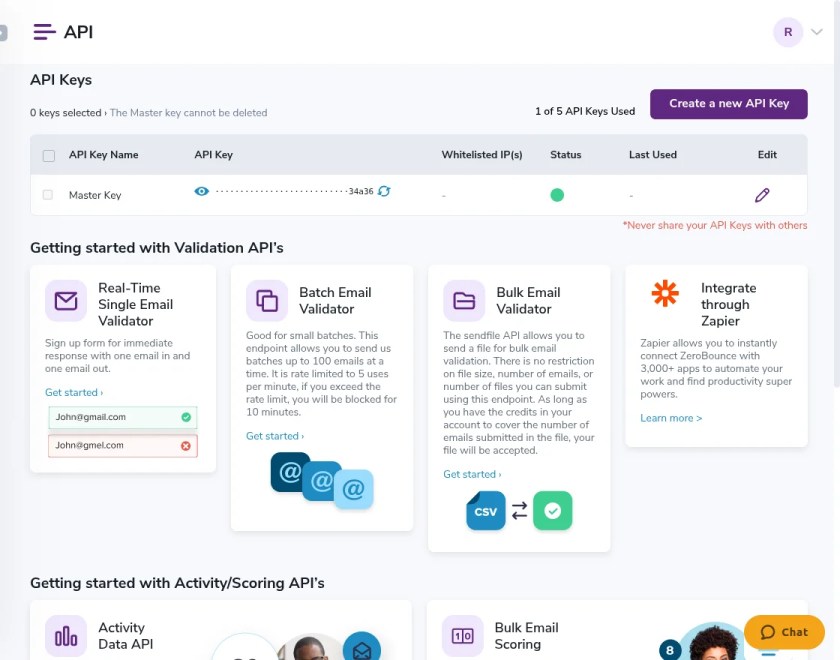
Task: Click the page scrollbar on right edge
Action: click(x=837, y=193)
